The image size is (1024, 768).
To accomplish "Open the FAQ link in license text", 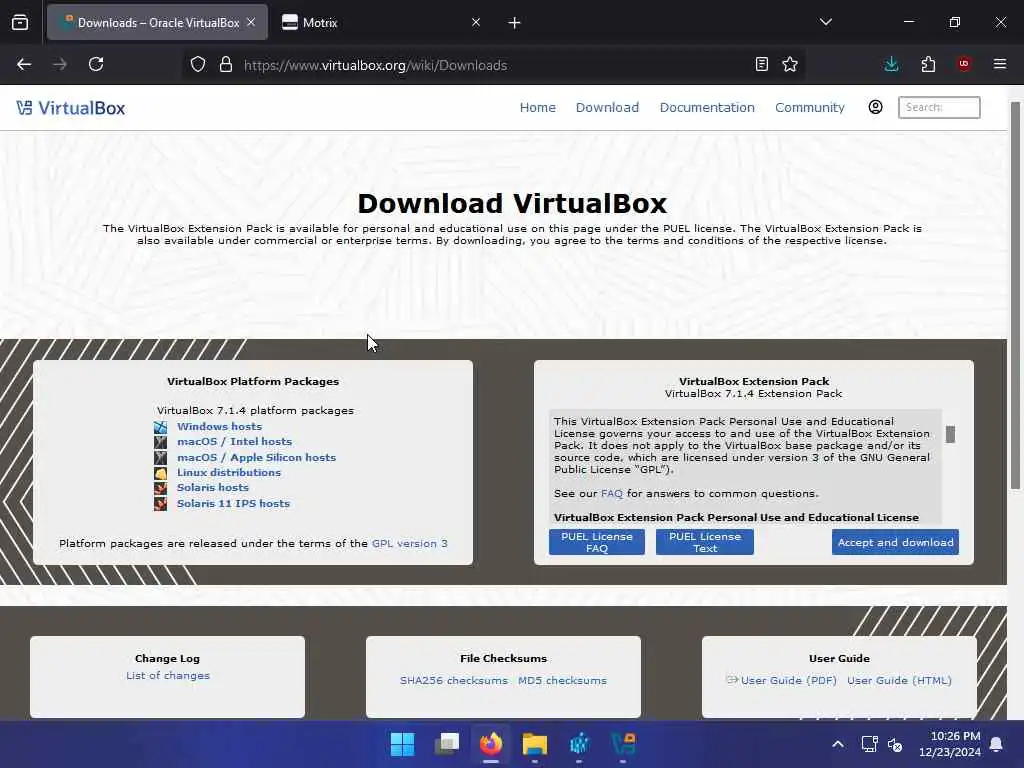I will (611, 494).
